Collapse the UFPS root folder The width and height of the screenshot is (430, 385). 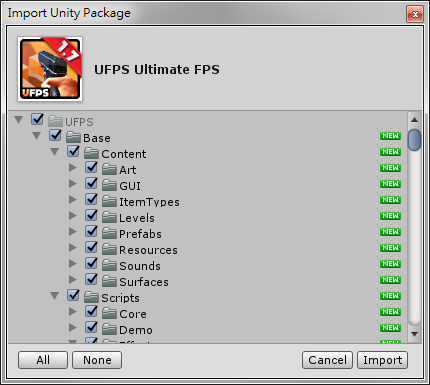[19, 120]
